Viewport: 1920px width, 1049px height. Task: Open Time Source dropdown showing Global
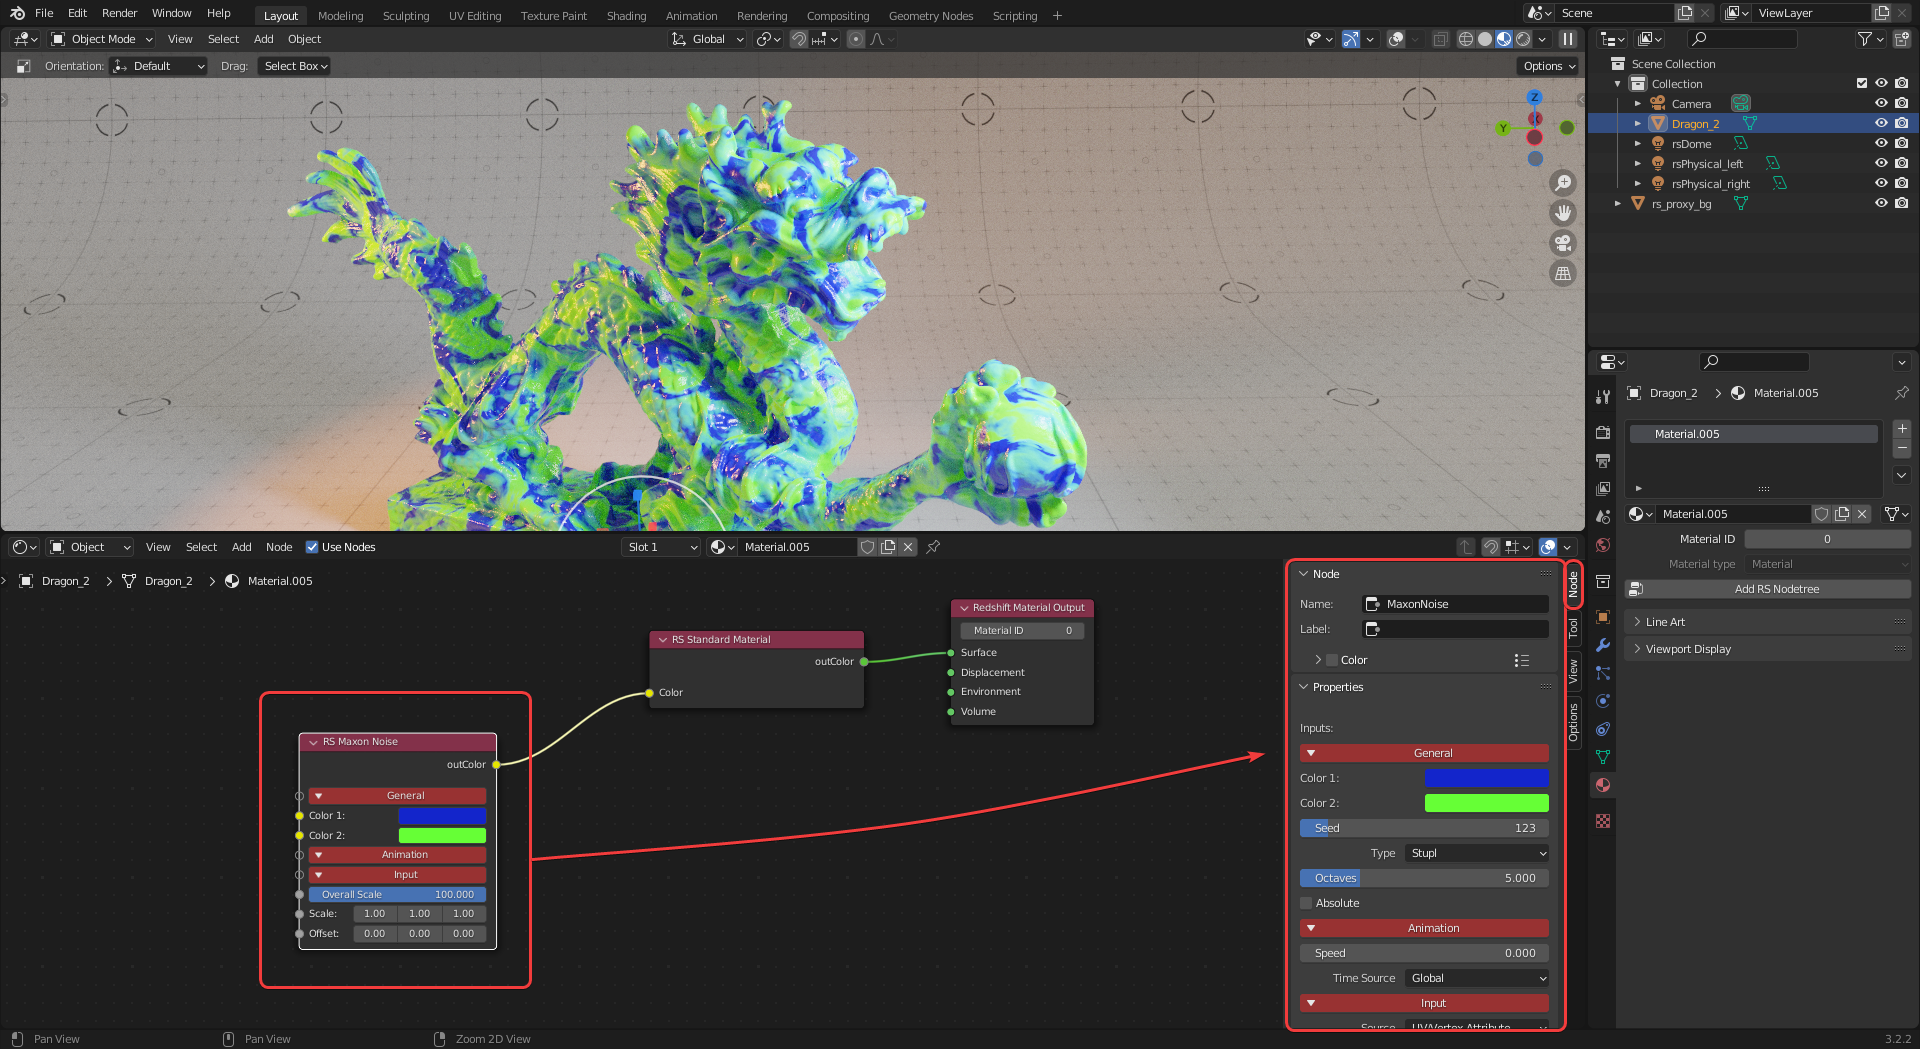(1477, 978)
